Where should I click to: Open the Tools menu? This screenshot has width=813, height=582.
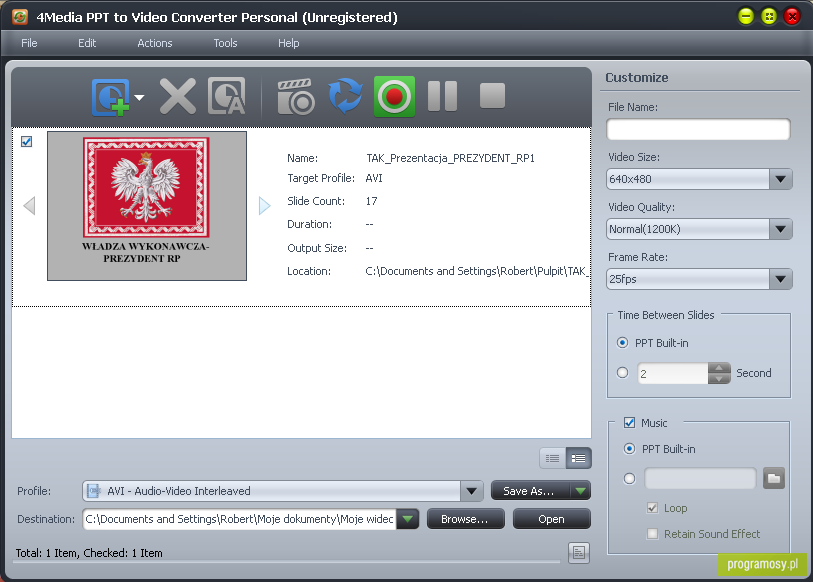[225, 43]
